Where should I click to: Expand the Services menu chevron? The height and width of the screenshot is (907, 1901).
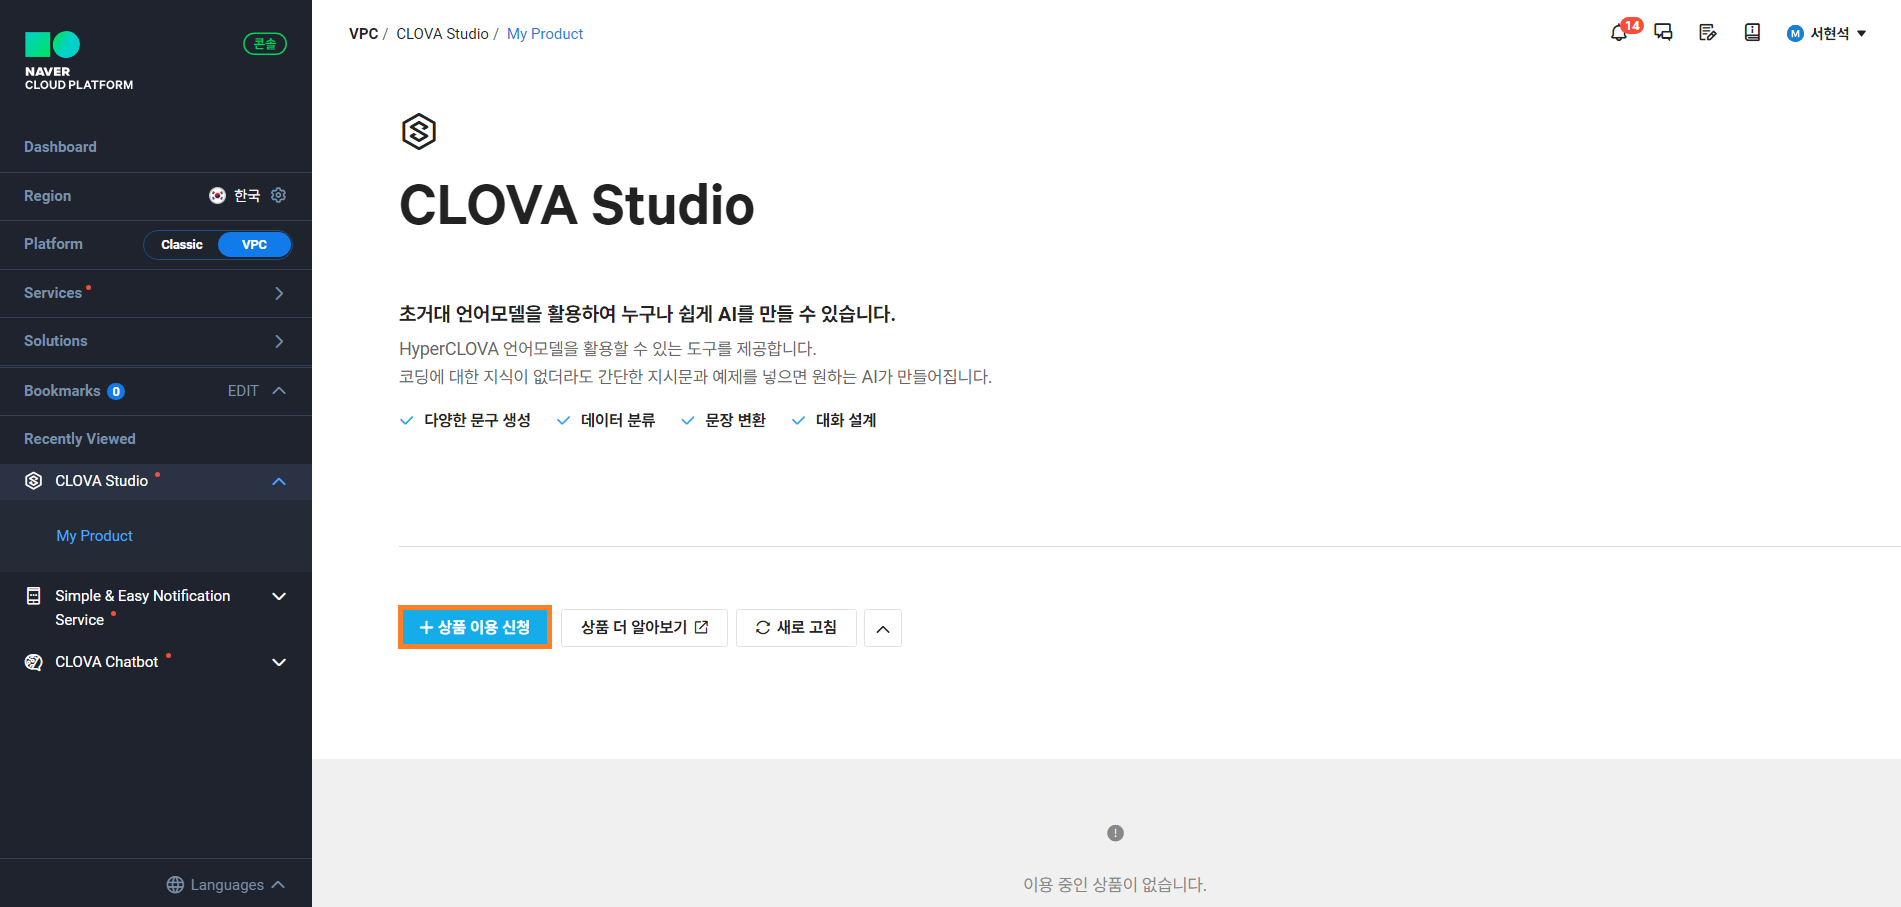tap(279, 293)
